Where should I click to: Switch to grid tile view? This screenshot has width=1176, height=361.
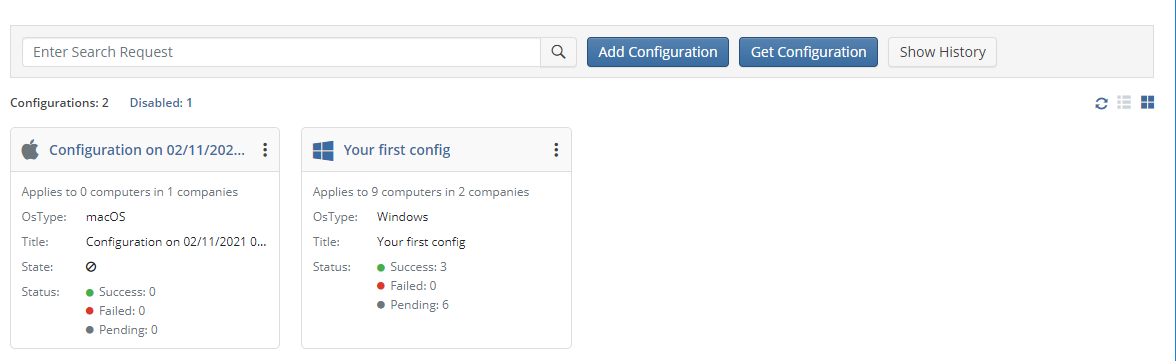coord(1147,103)
